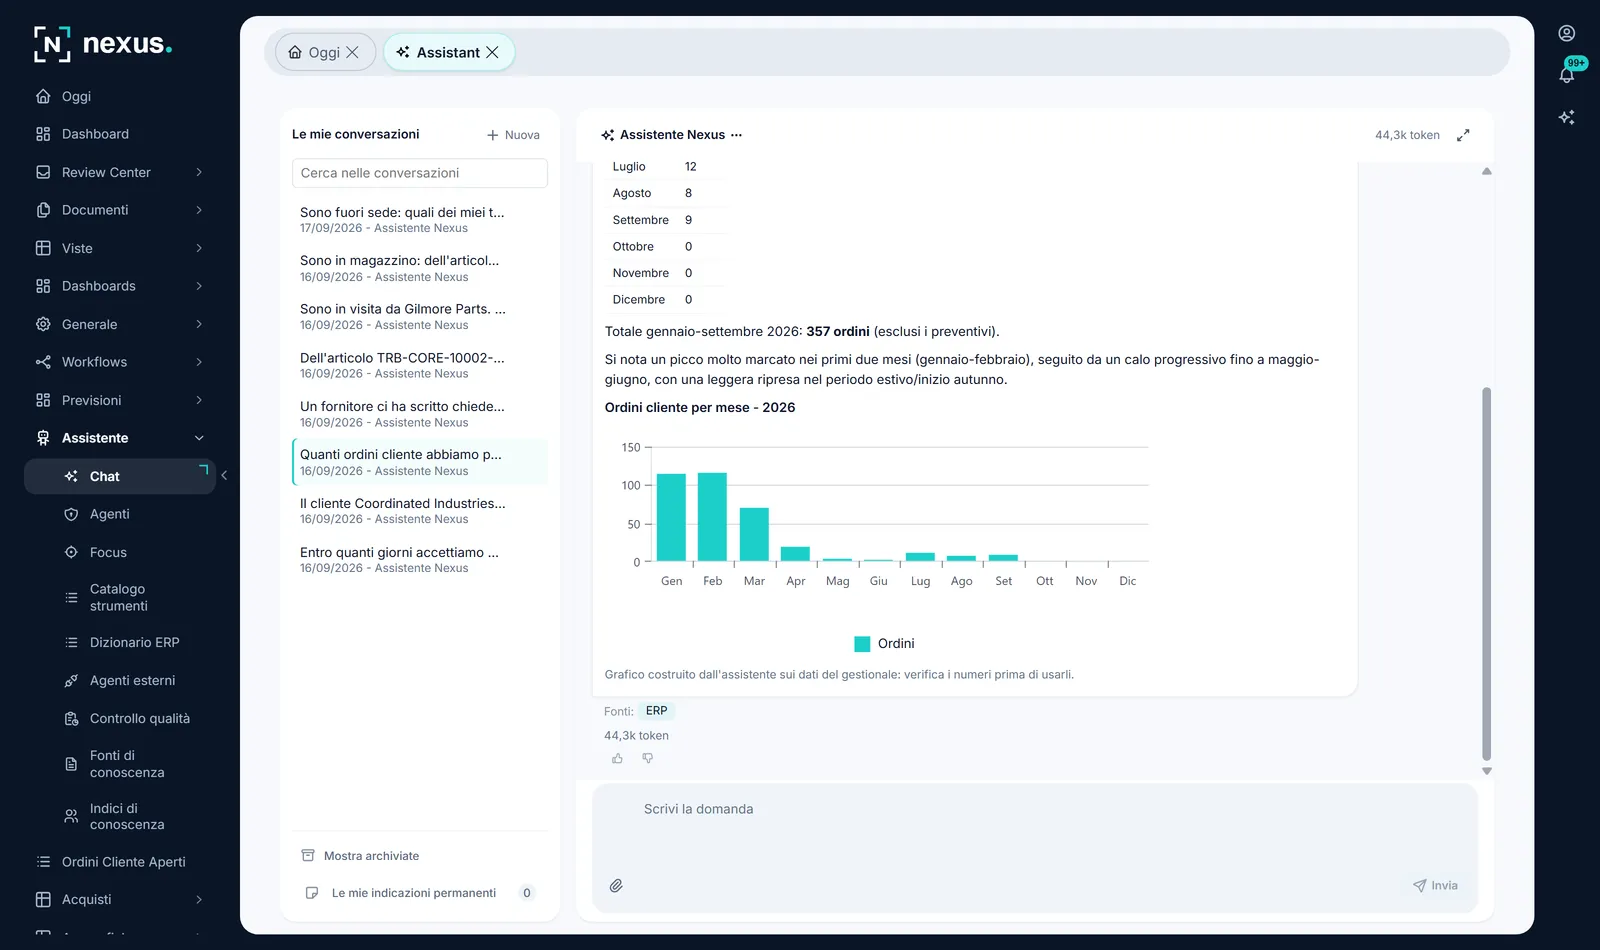
Task: Expand the chat panel to fullscreen
Action: [1463, 135]
